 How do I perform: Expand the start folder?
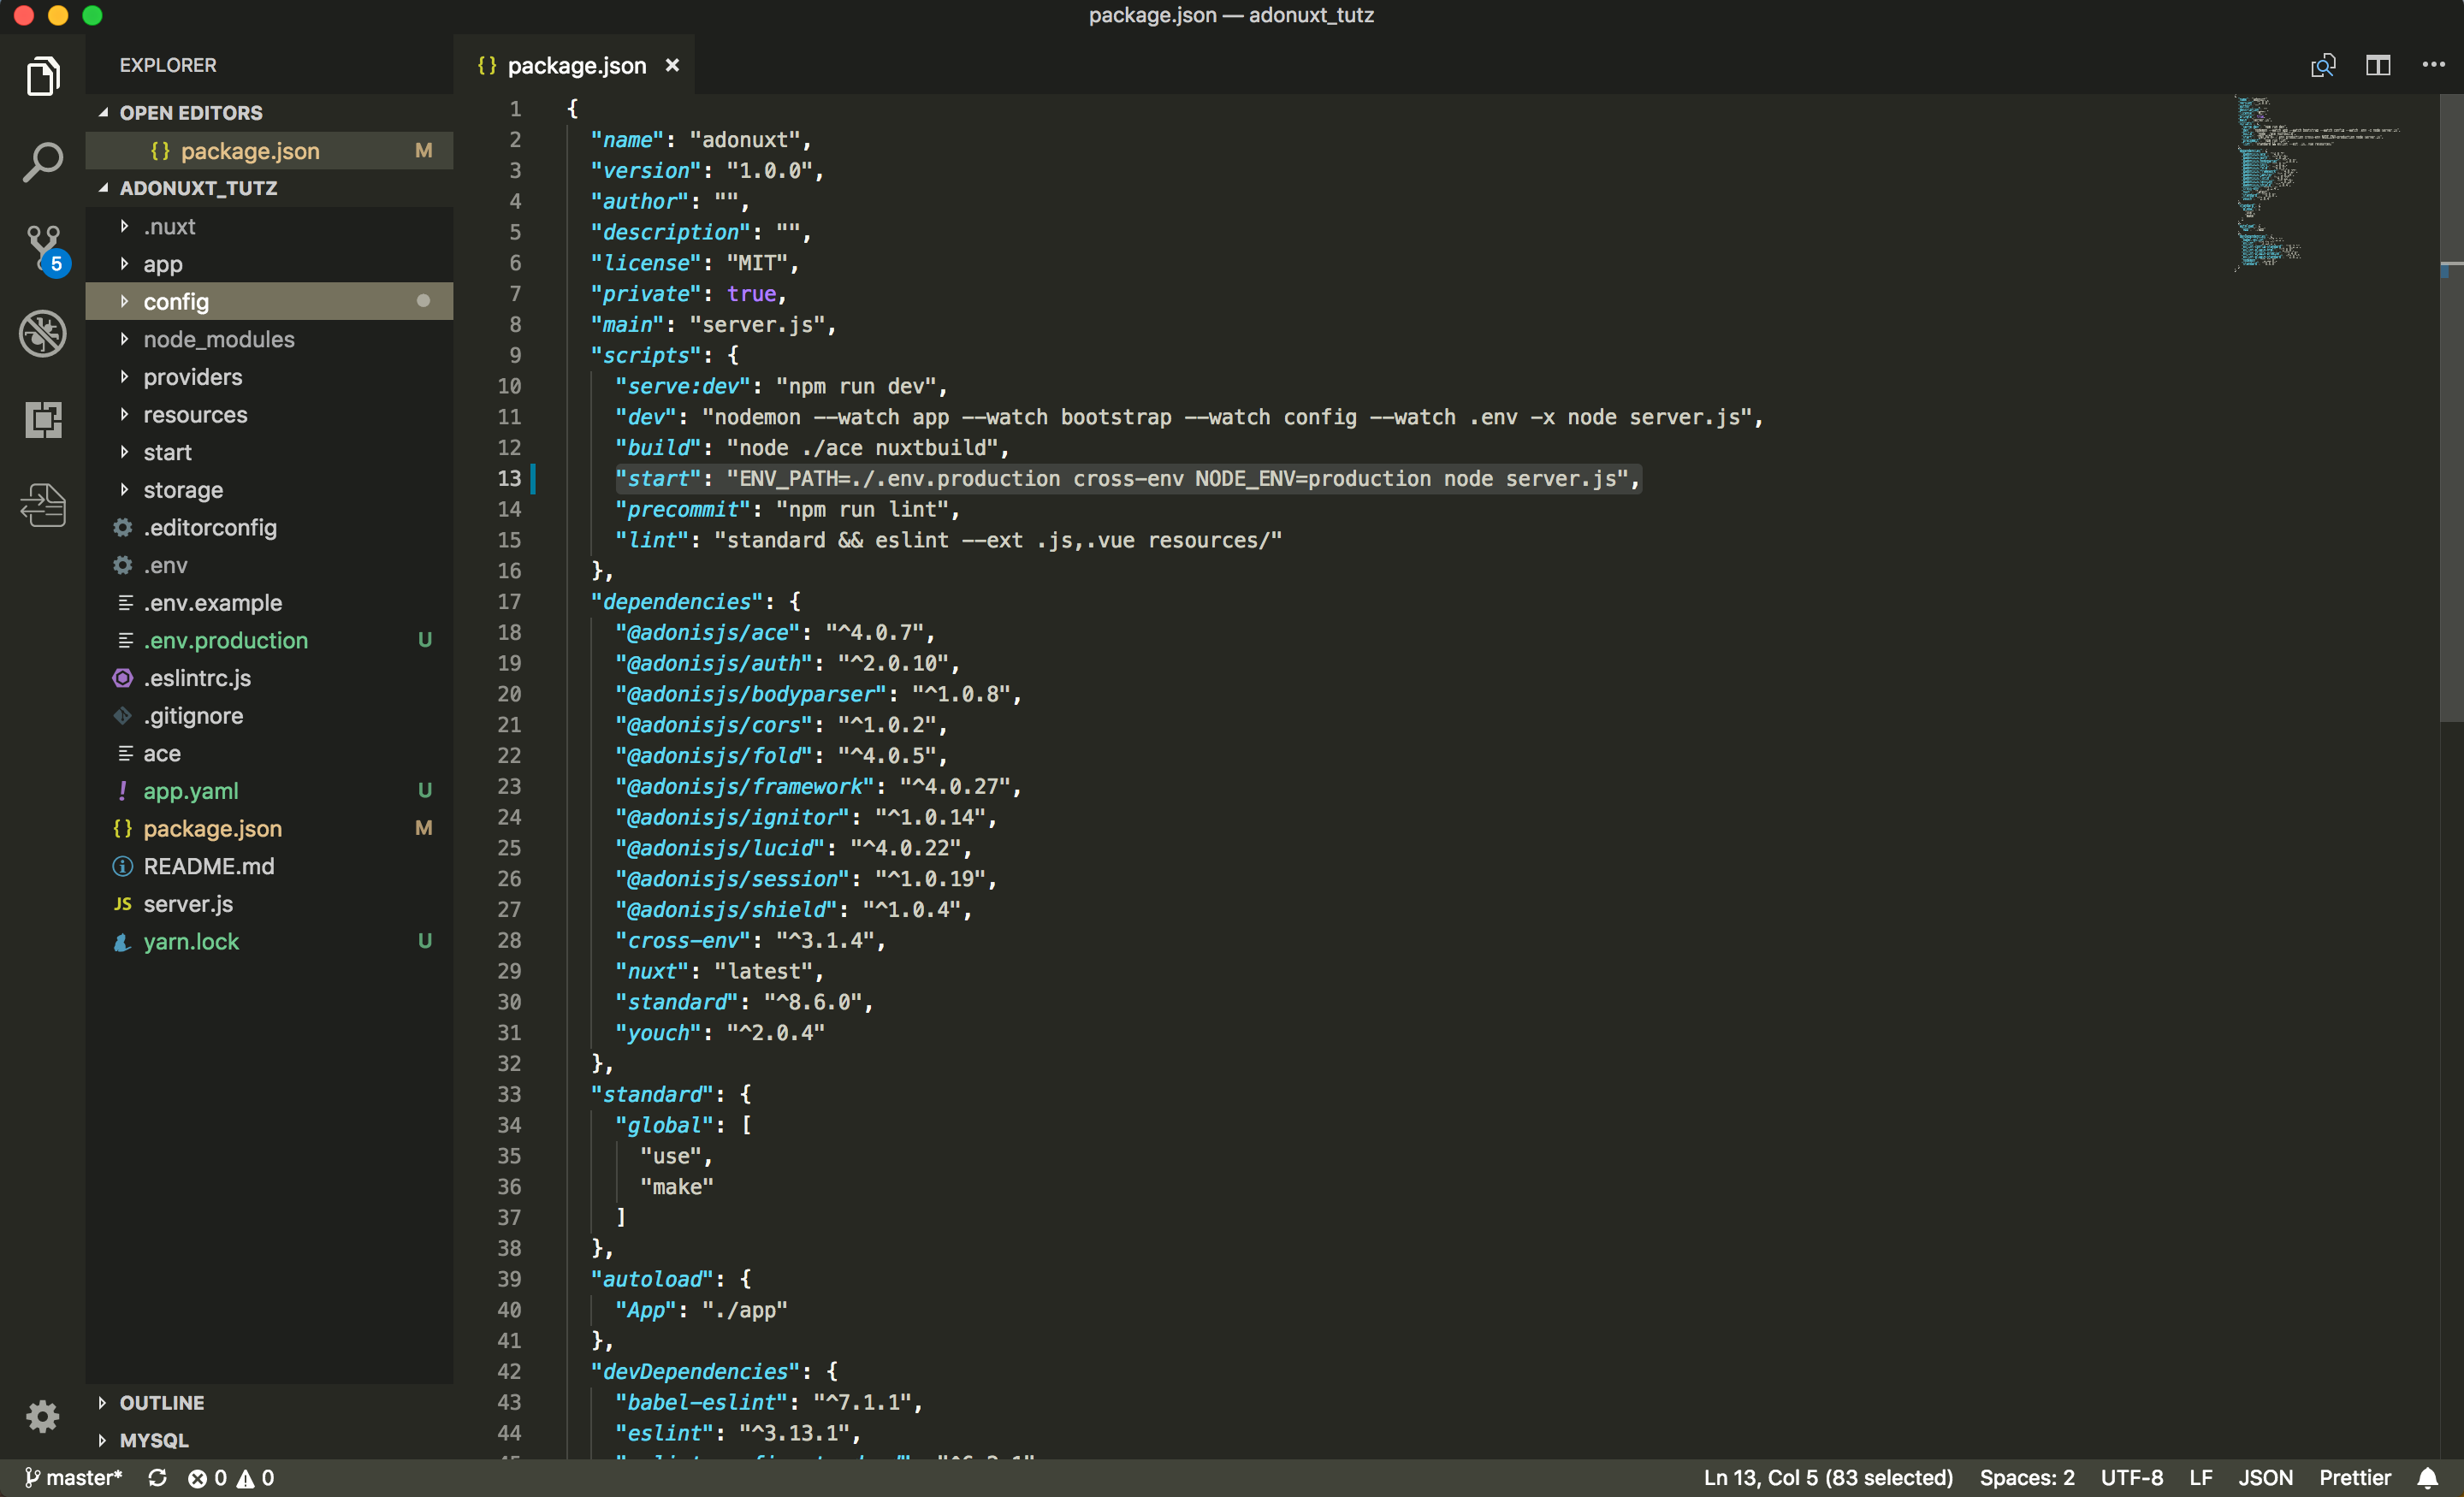pos(268,453)
